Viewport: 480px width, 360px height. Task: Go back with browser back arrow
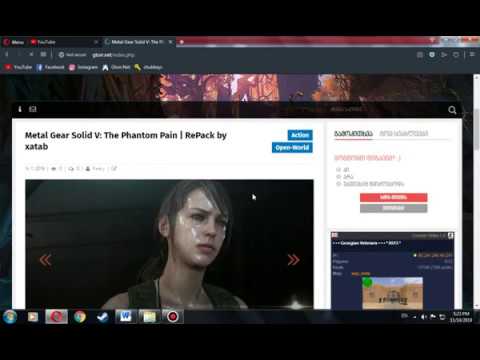(x=7, y=54)
